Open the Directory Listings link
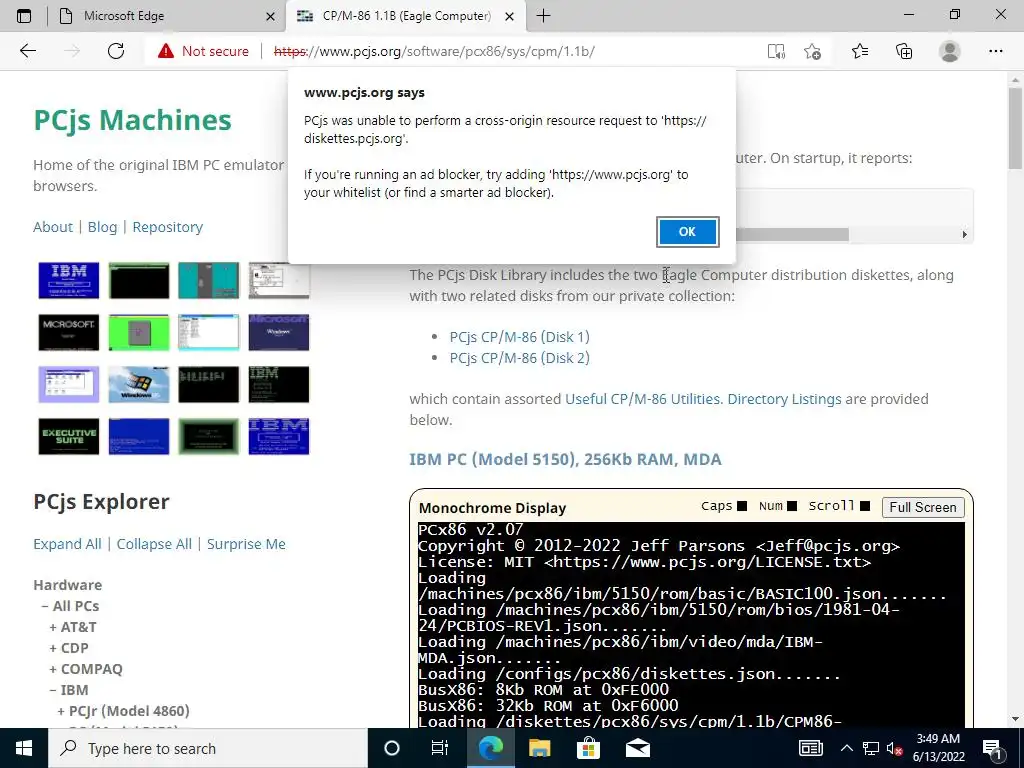Viewport: 1024px width, 768px height. pos(784,399)
